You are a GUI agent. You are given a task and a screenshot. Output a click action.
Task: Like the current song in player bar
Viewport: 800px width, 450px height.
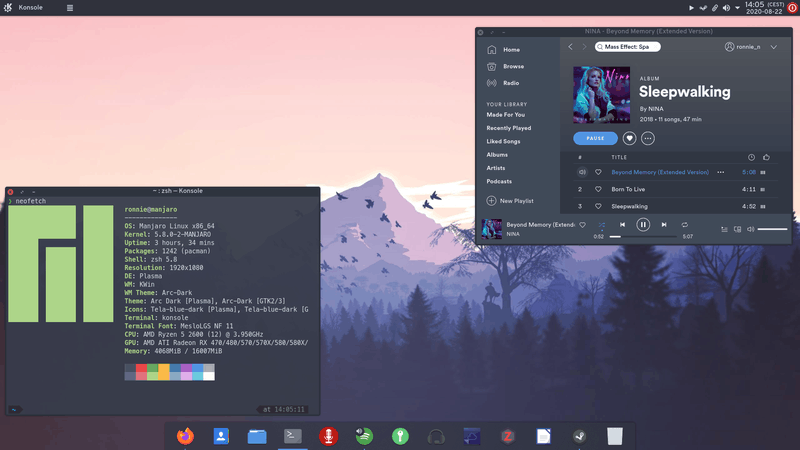pos(582,225)
